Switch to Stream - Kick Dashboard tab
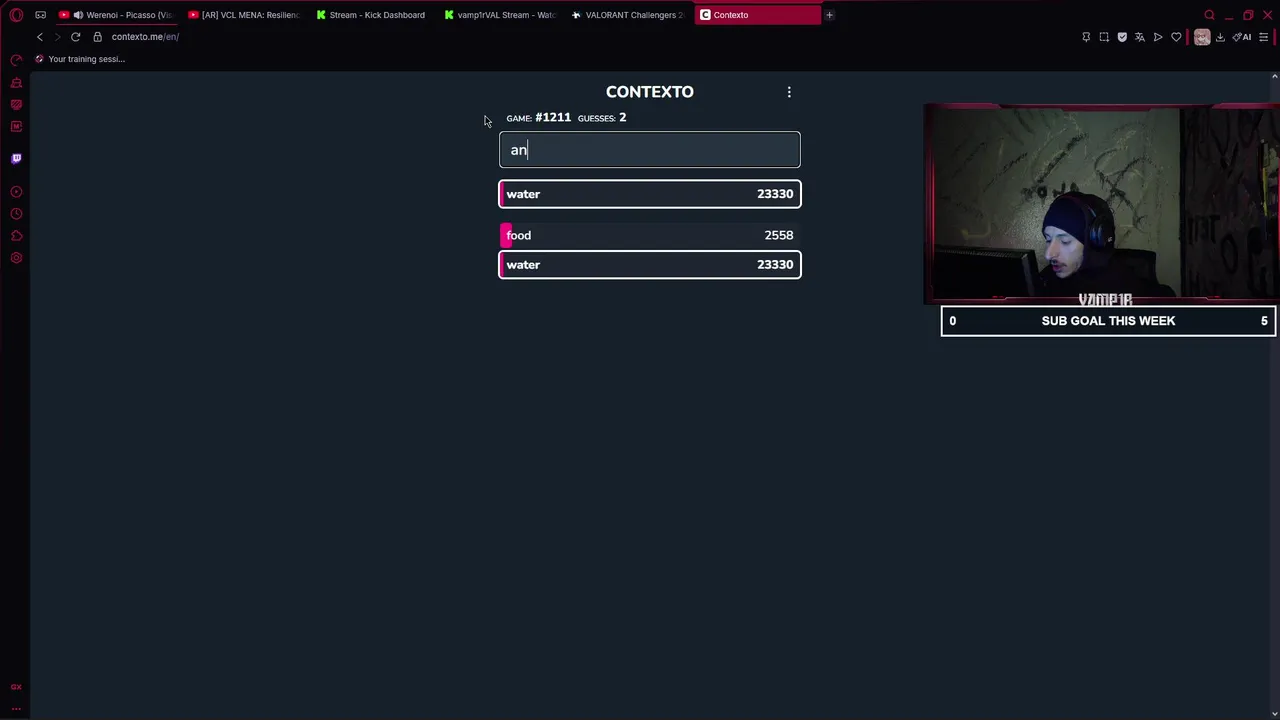Viewport: 1280px width, 720px height. pyautogui.click(x=372, y=15)
